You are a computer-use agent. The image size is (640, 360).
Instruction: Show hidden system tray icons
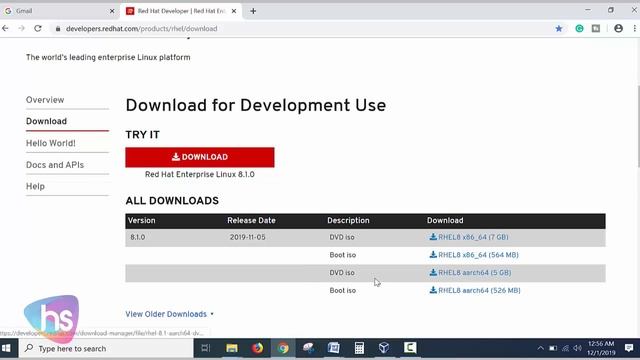(540, 348)
